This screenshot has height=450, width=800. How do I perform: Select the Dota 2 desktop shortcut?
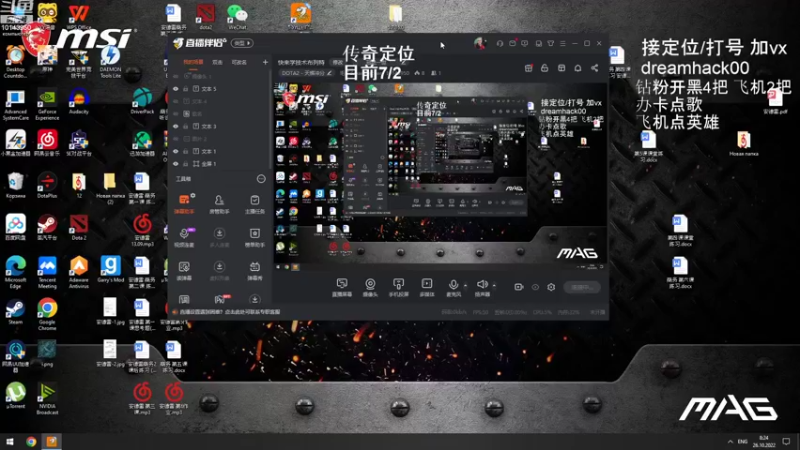click(79, 227)
